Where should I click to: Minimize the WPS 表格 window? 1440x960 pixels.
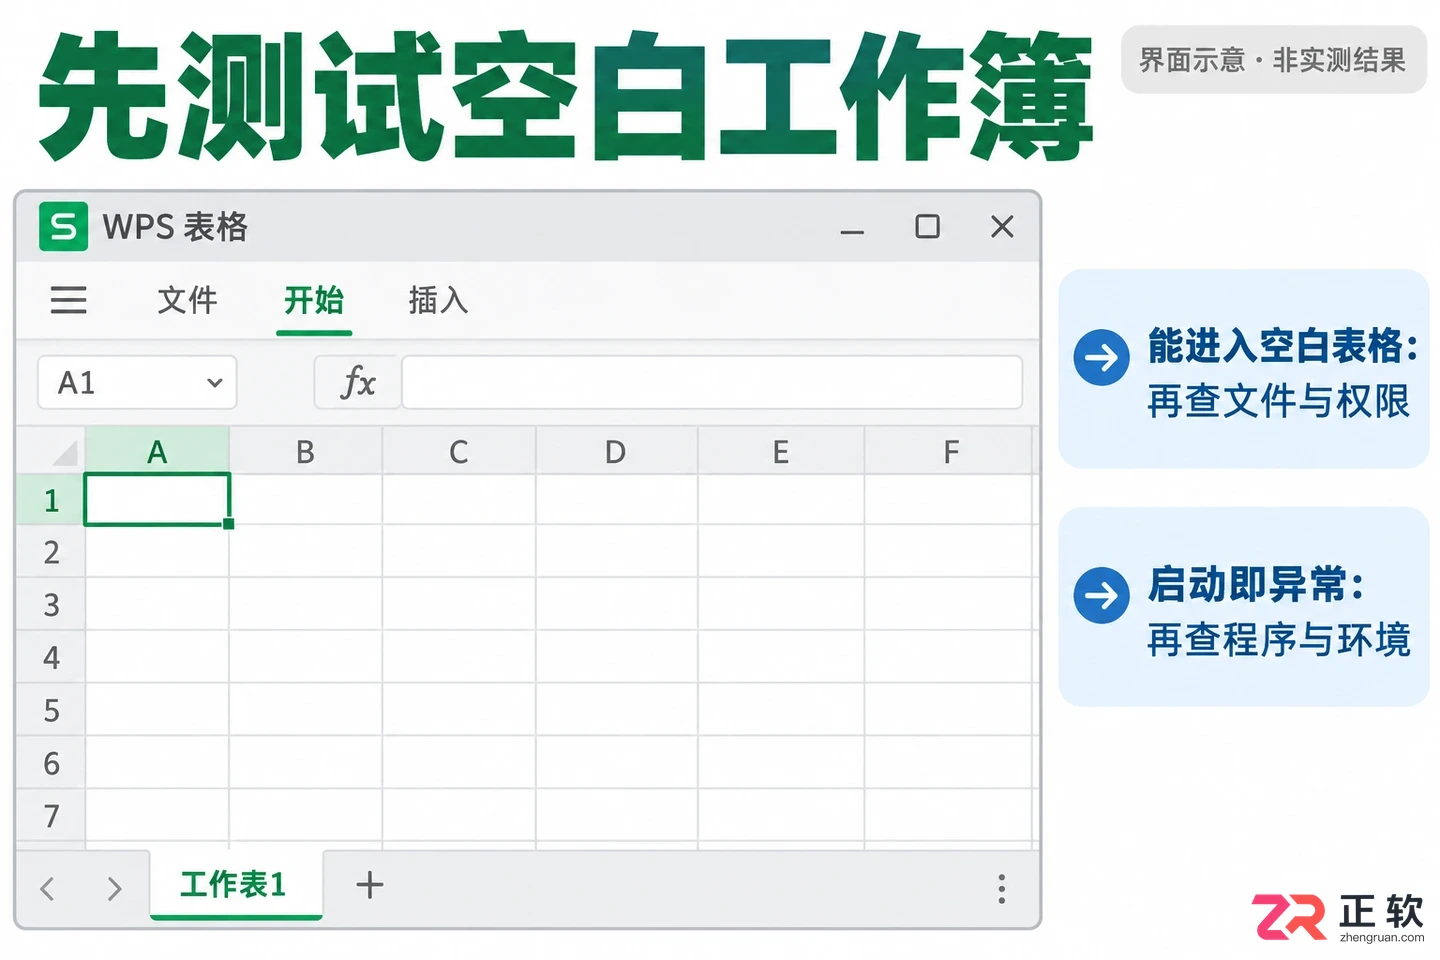852,231
